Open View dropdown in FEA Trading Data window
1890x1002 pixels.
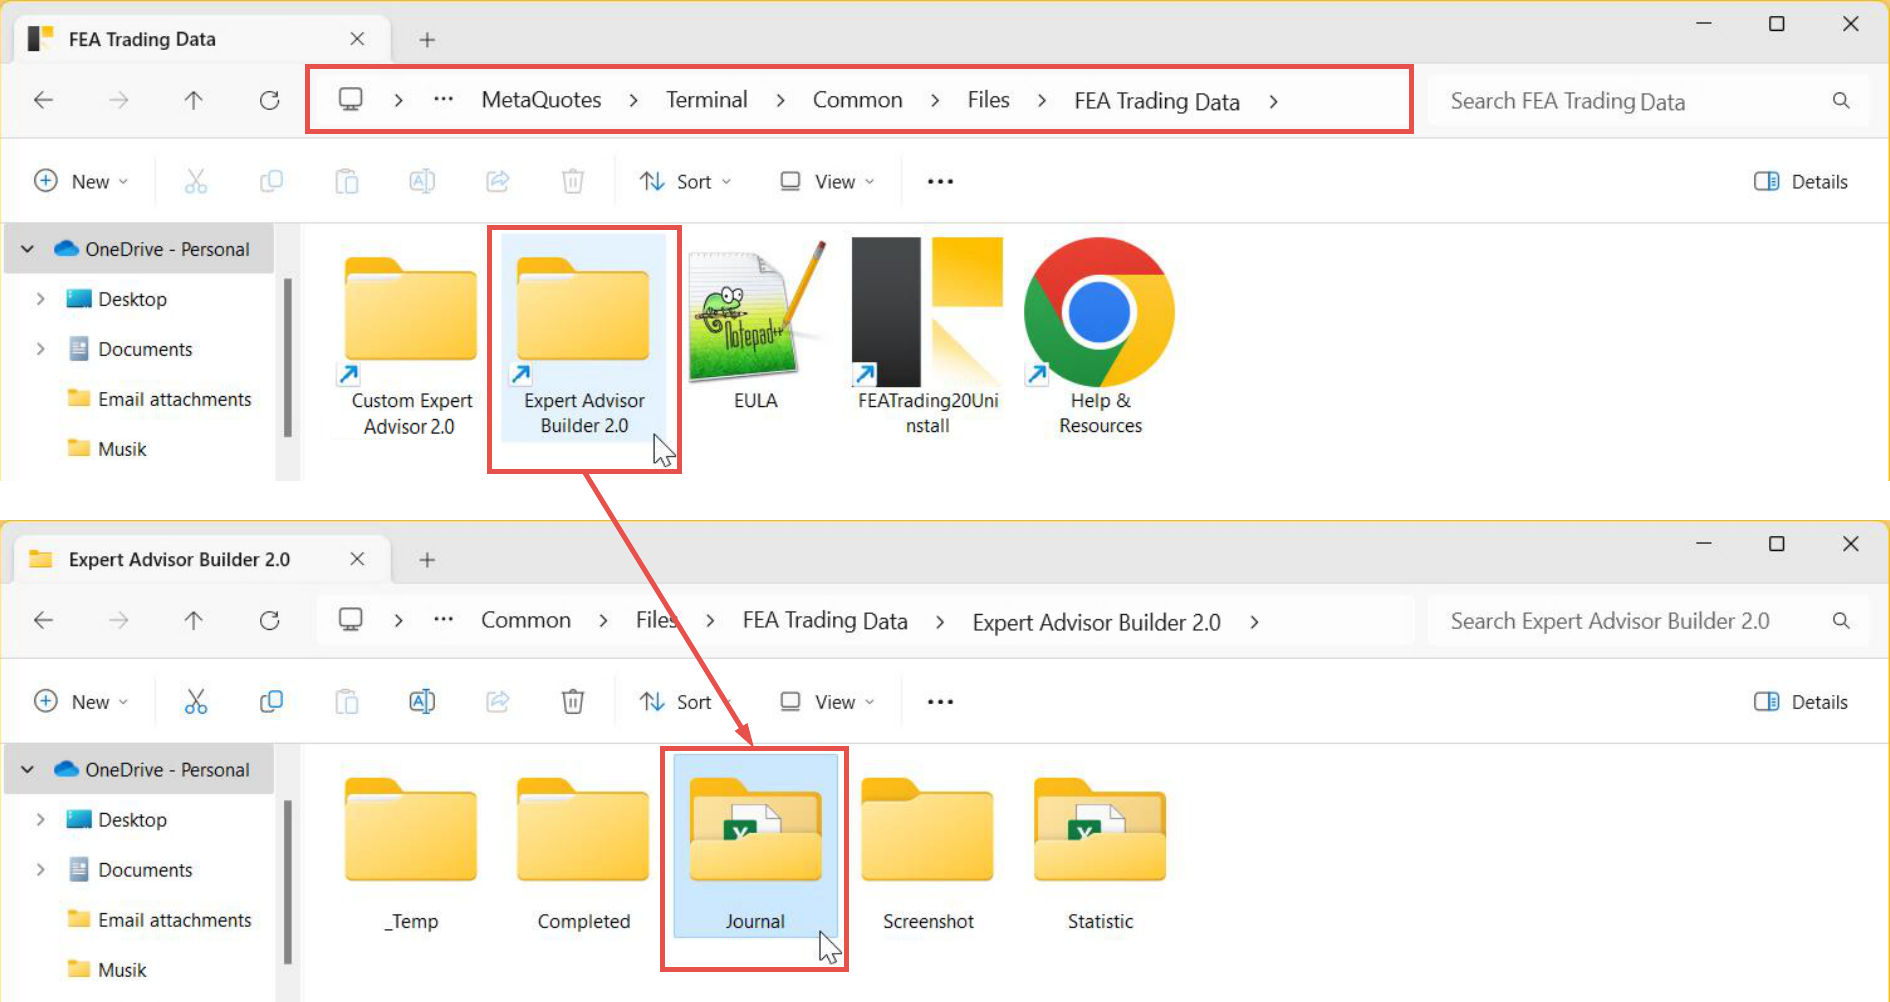827,181
